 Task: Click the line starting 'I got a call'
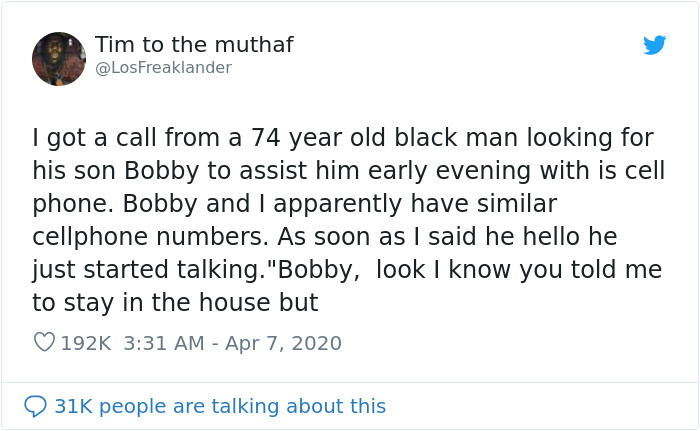click(x=343, y=138)
